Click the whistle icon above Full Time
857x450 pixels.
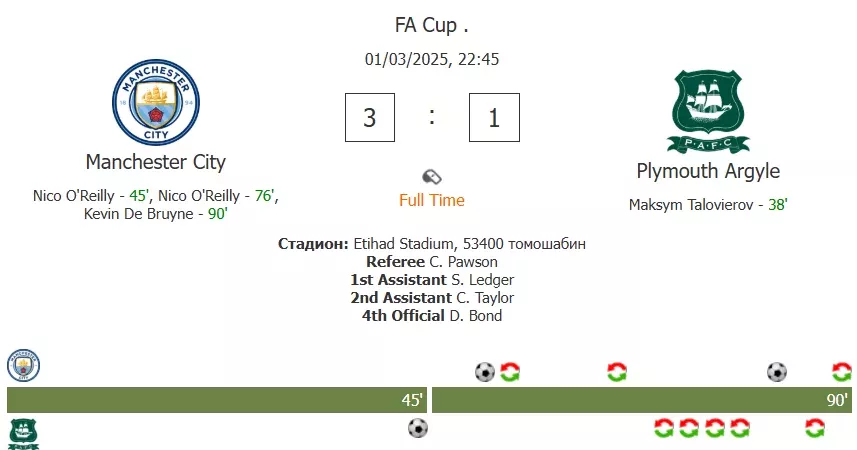tap(432, 177)
